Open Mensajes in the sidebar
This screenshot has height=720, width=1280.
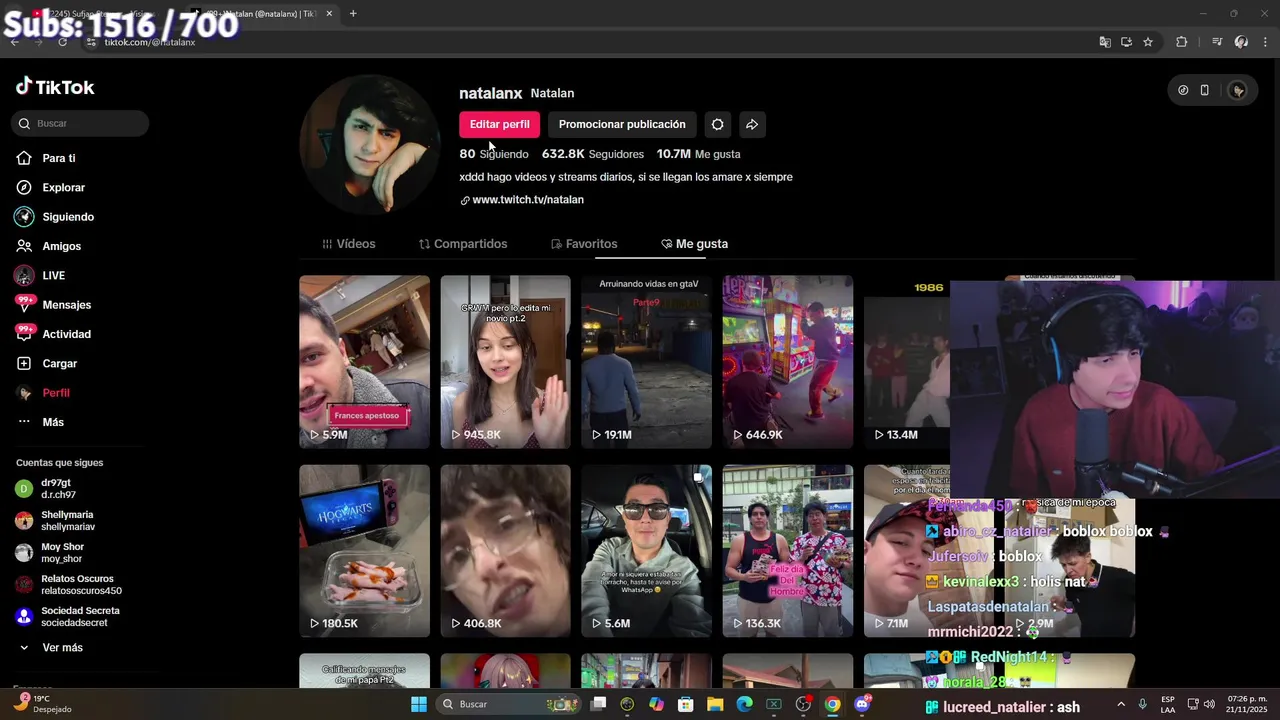click(53, 305)
